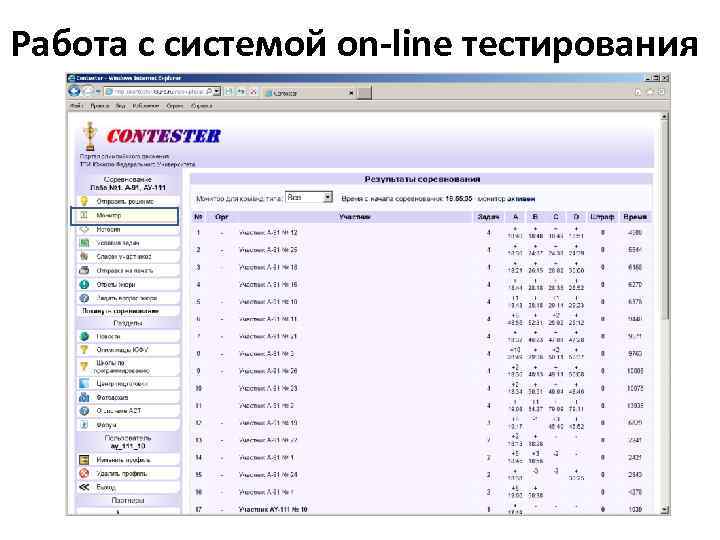Open Школы по программированию item
720x540 pixels.
pyautogui.click(x=127, y=366)
